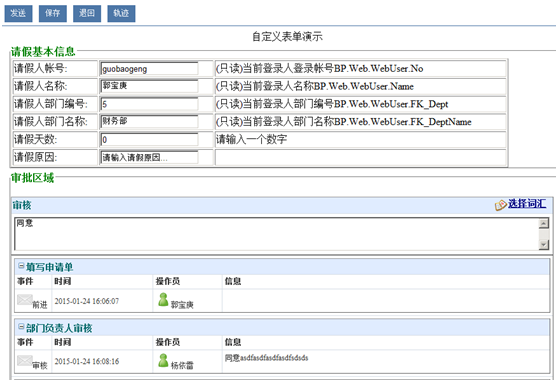Click the 退回 (Return) button

tap(87, 14)
